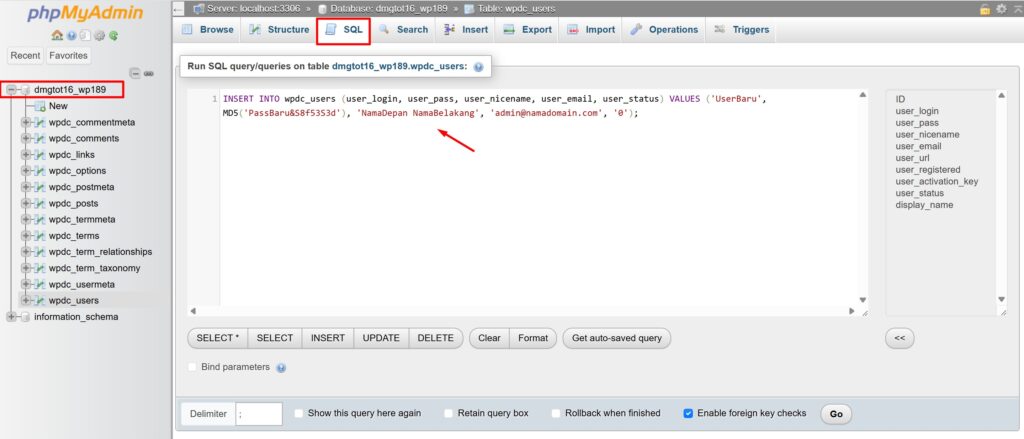
Task: Open the Favorites tables button
Action: pyautogui.click(x=68, y=56)
